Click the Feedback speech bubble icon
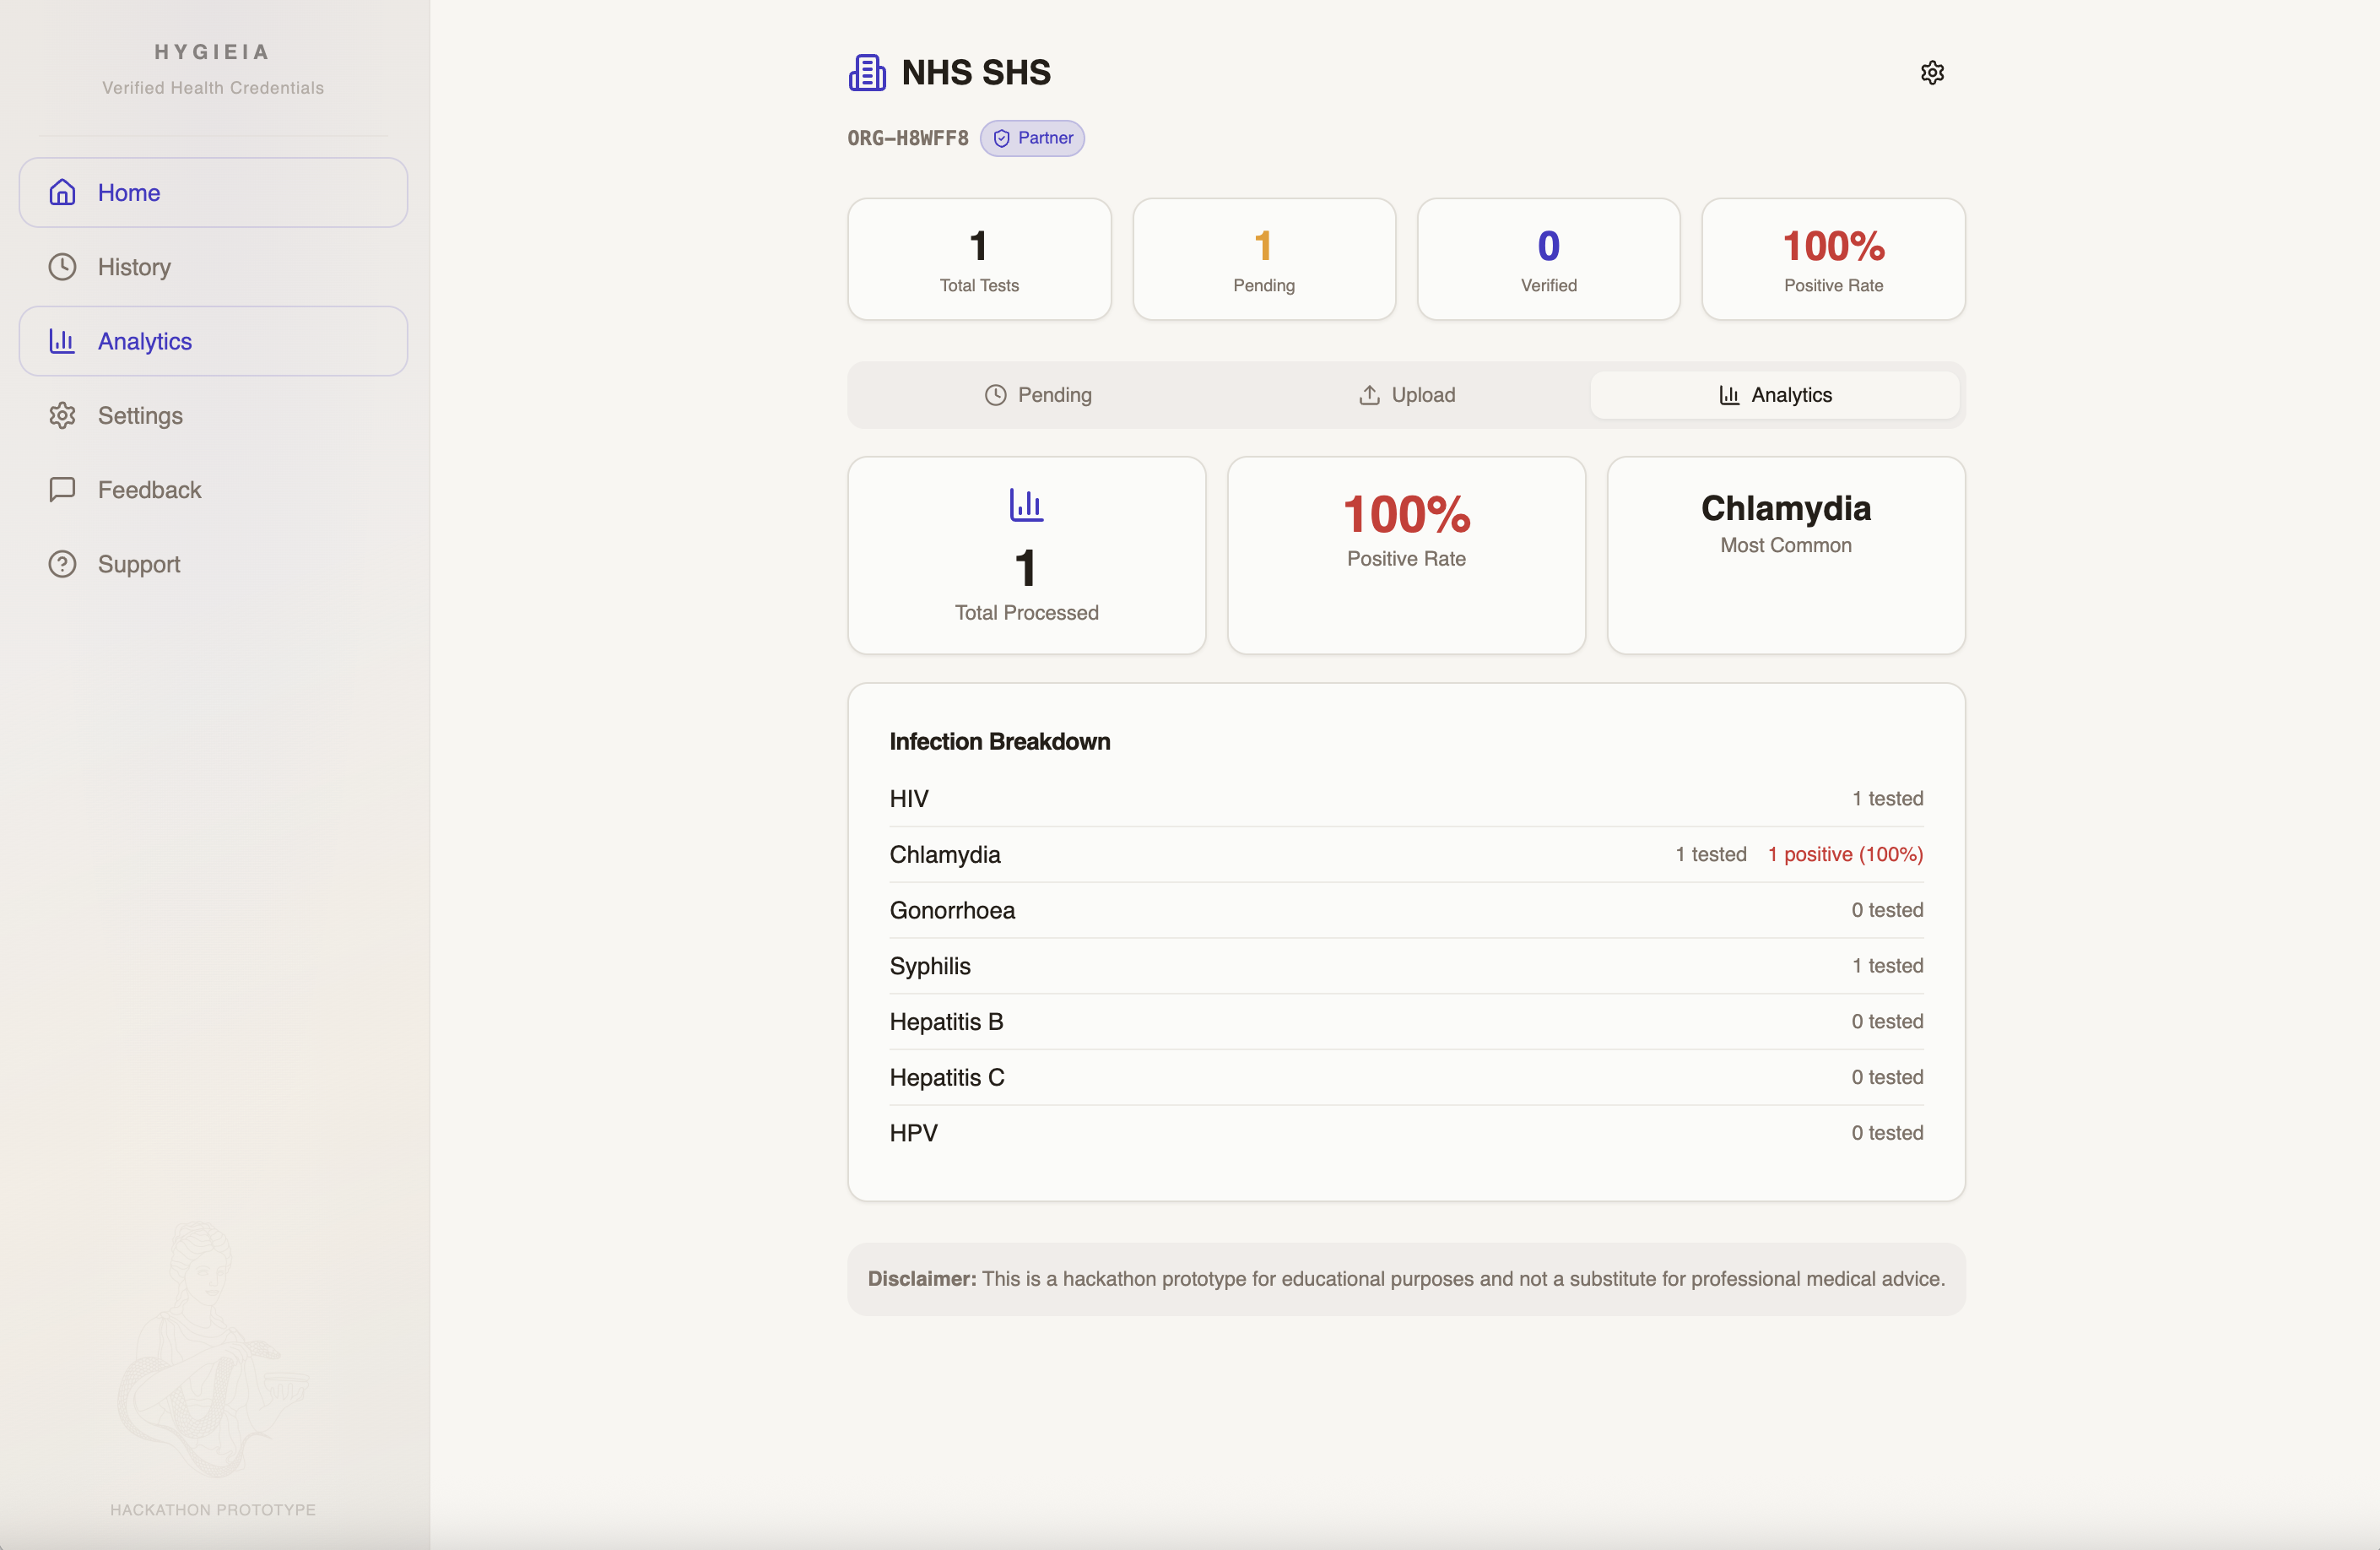Viewport: 2380px width, 1550px height. click(62, 490)
